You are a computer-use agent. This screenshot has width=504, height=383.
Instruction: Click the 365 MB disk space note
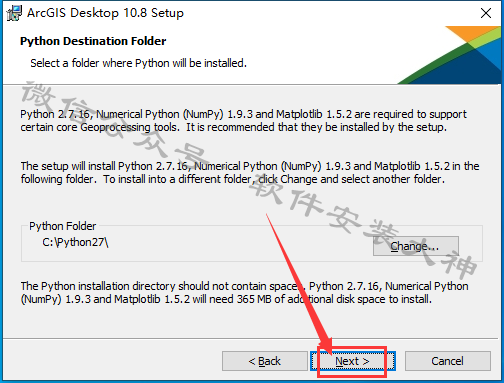click(245, 293)
